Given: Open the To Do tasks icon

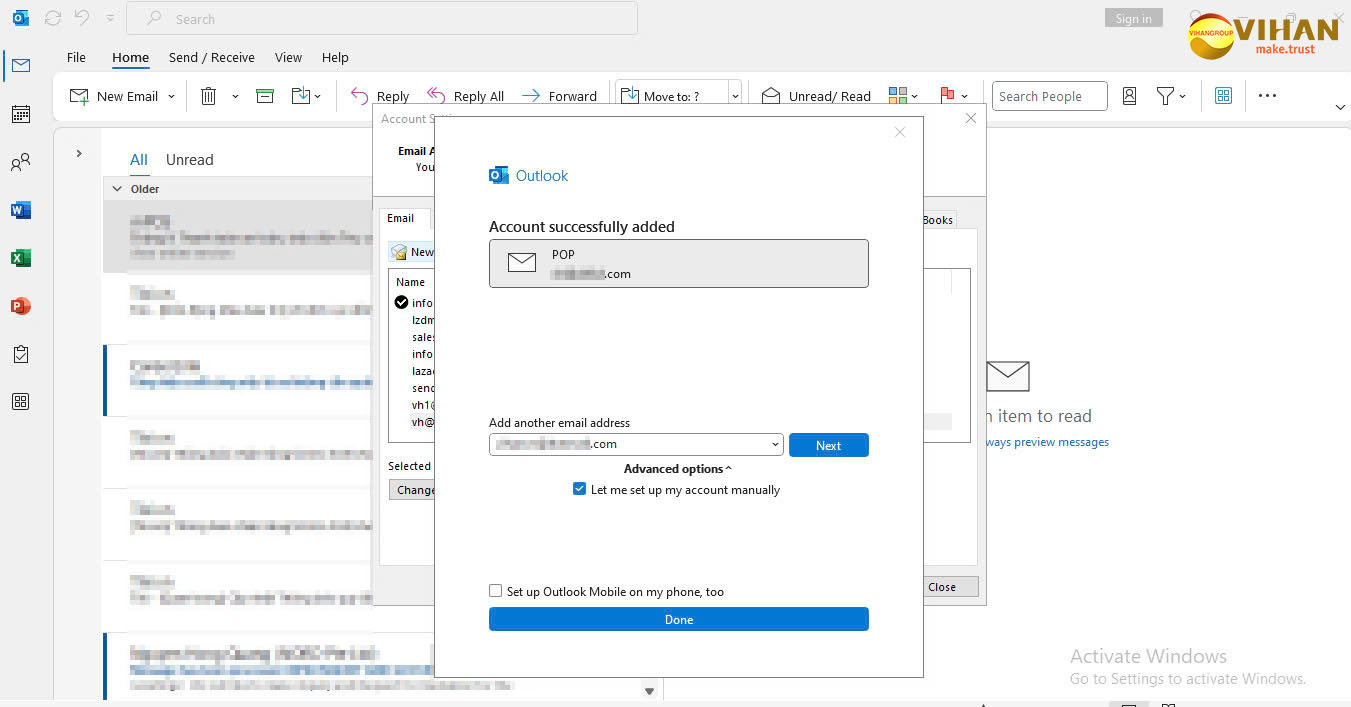Looking at the screenshot, I should point(20,354).
